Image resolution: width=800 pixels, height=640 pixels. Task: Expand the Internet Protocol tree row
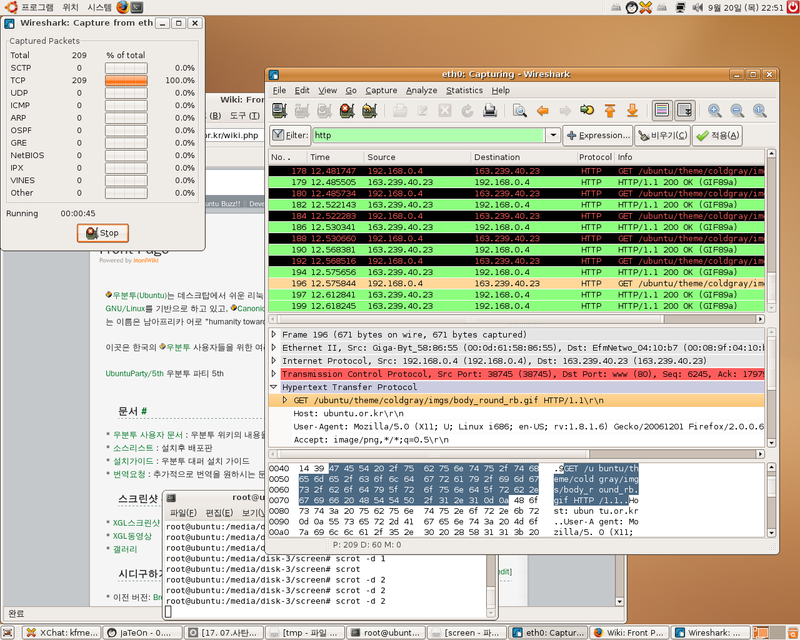(x=274, y=361)
